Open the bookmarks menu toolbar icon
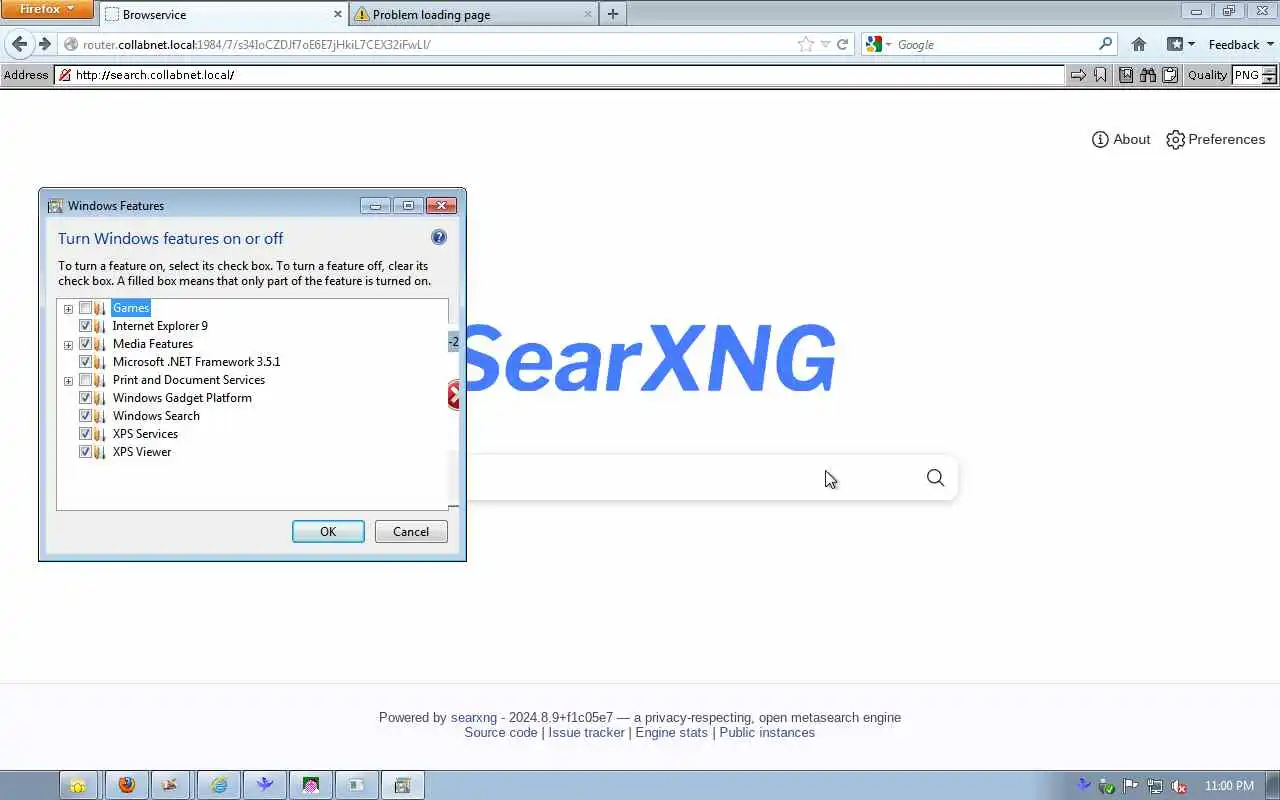This screenshot has width=1280, height=800. 1180,44
